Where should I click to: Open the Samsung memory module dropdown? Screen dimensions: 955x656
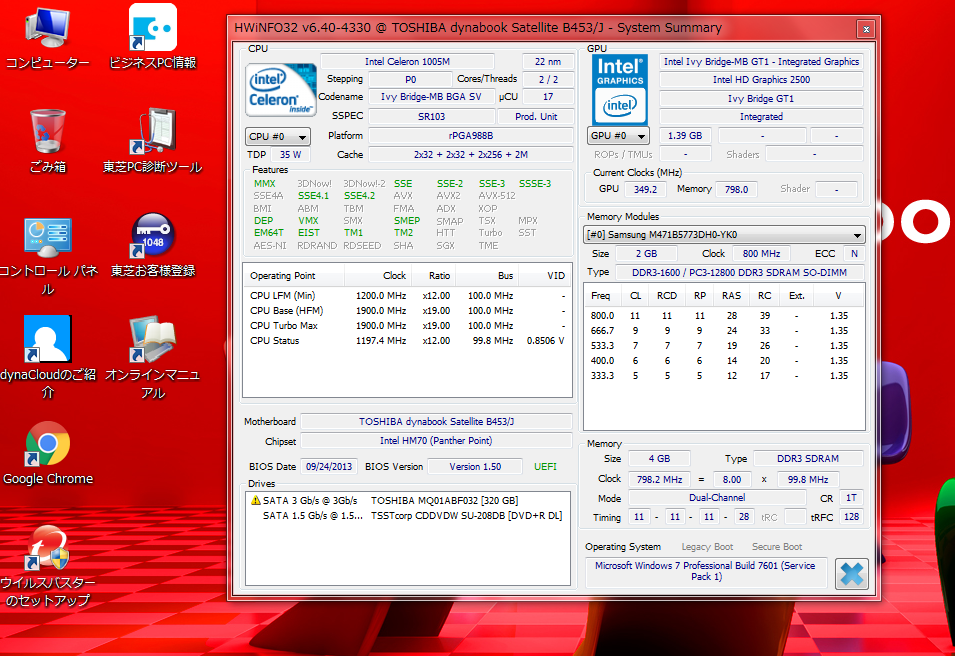(x=724, y=235)
